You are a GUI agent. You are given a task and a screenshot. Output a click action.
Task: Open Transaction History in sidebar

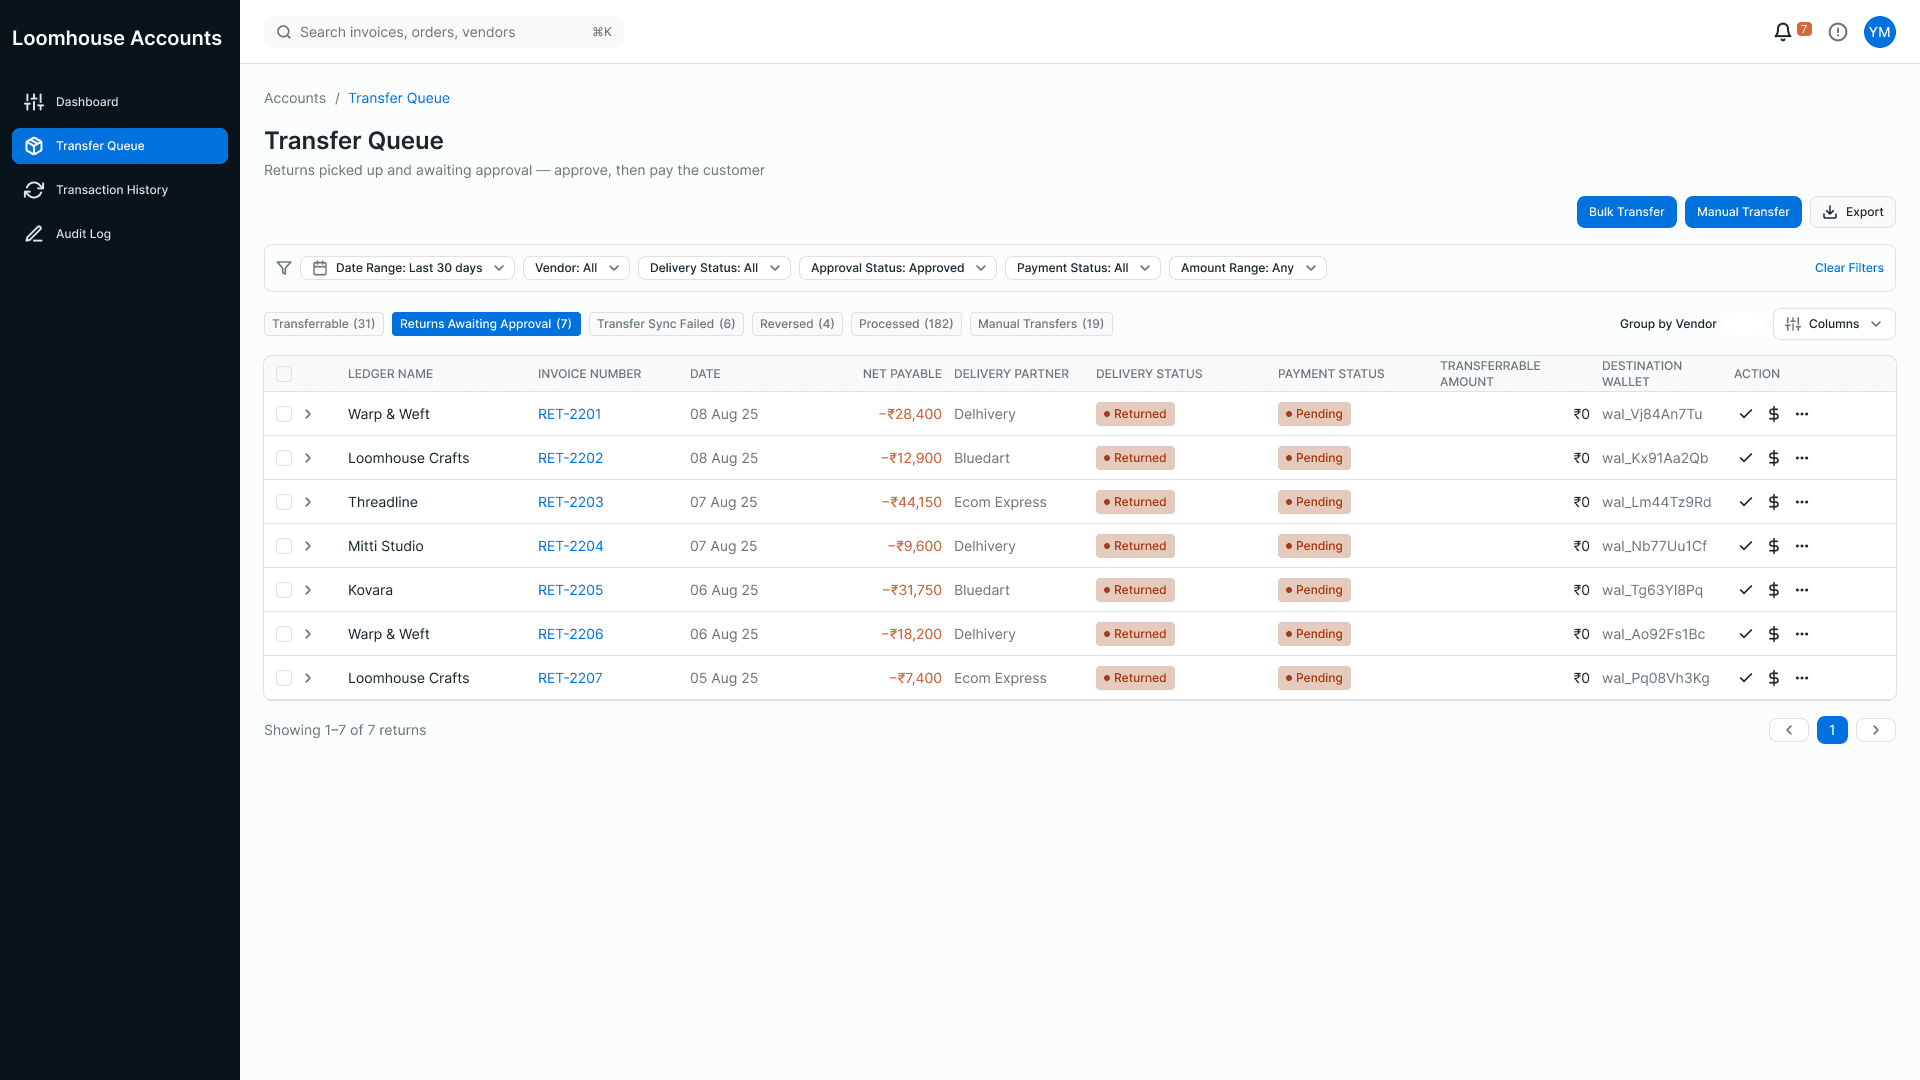120,190
